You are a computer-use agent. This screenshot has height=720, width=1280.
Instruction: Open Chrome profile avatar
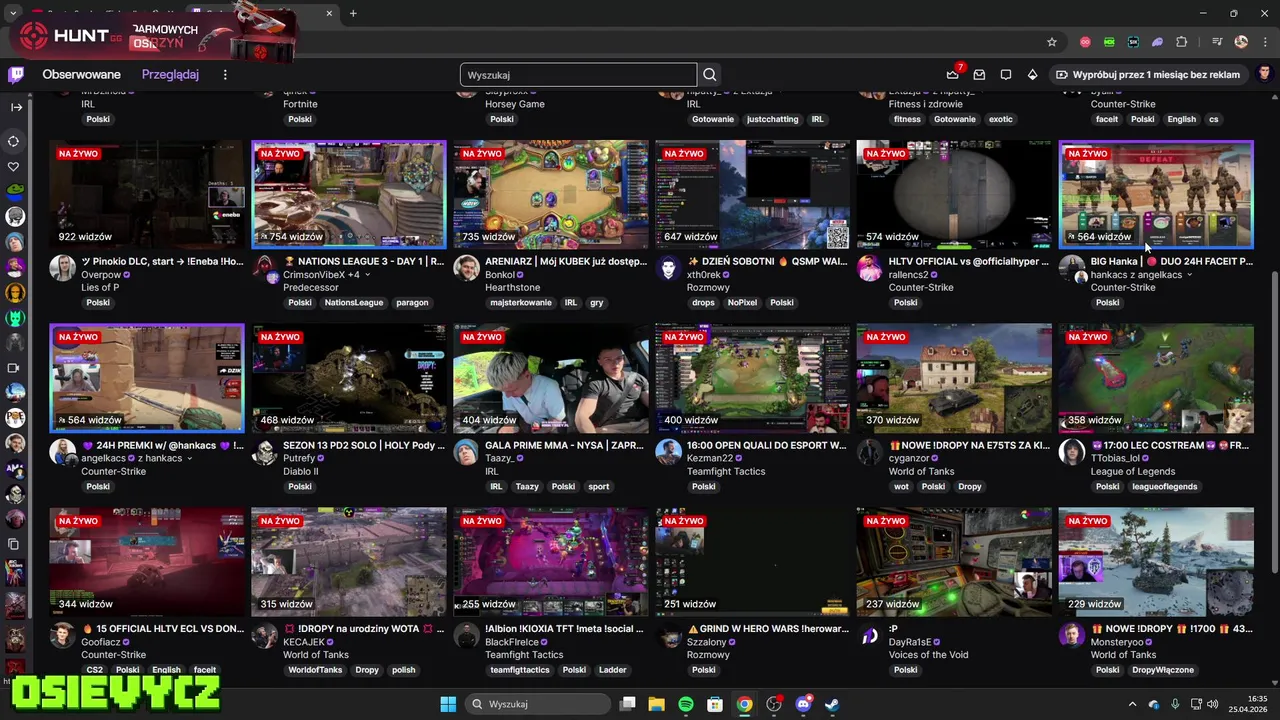(x=1241, y=42)
